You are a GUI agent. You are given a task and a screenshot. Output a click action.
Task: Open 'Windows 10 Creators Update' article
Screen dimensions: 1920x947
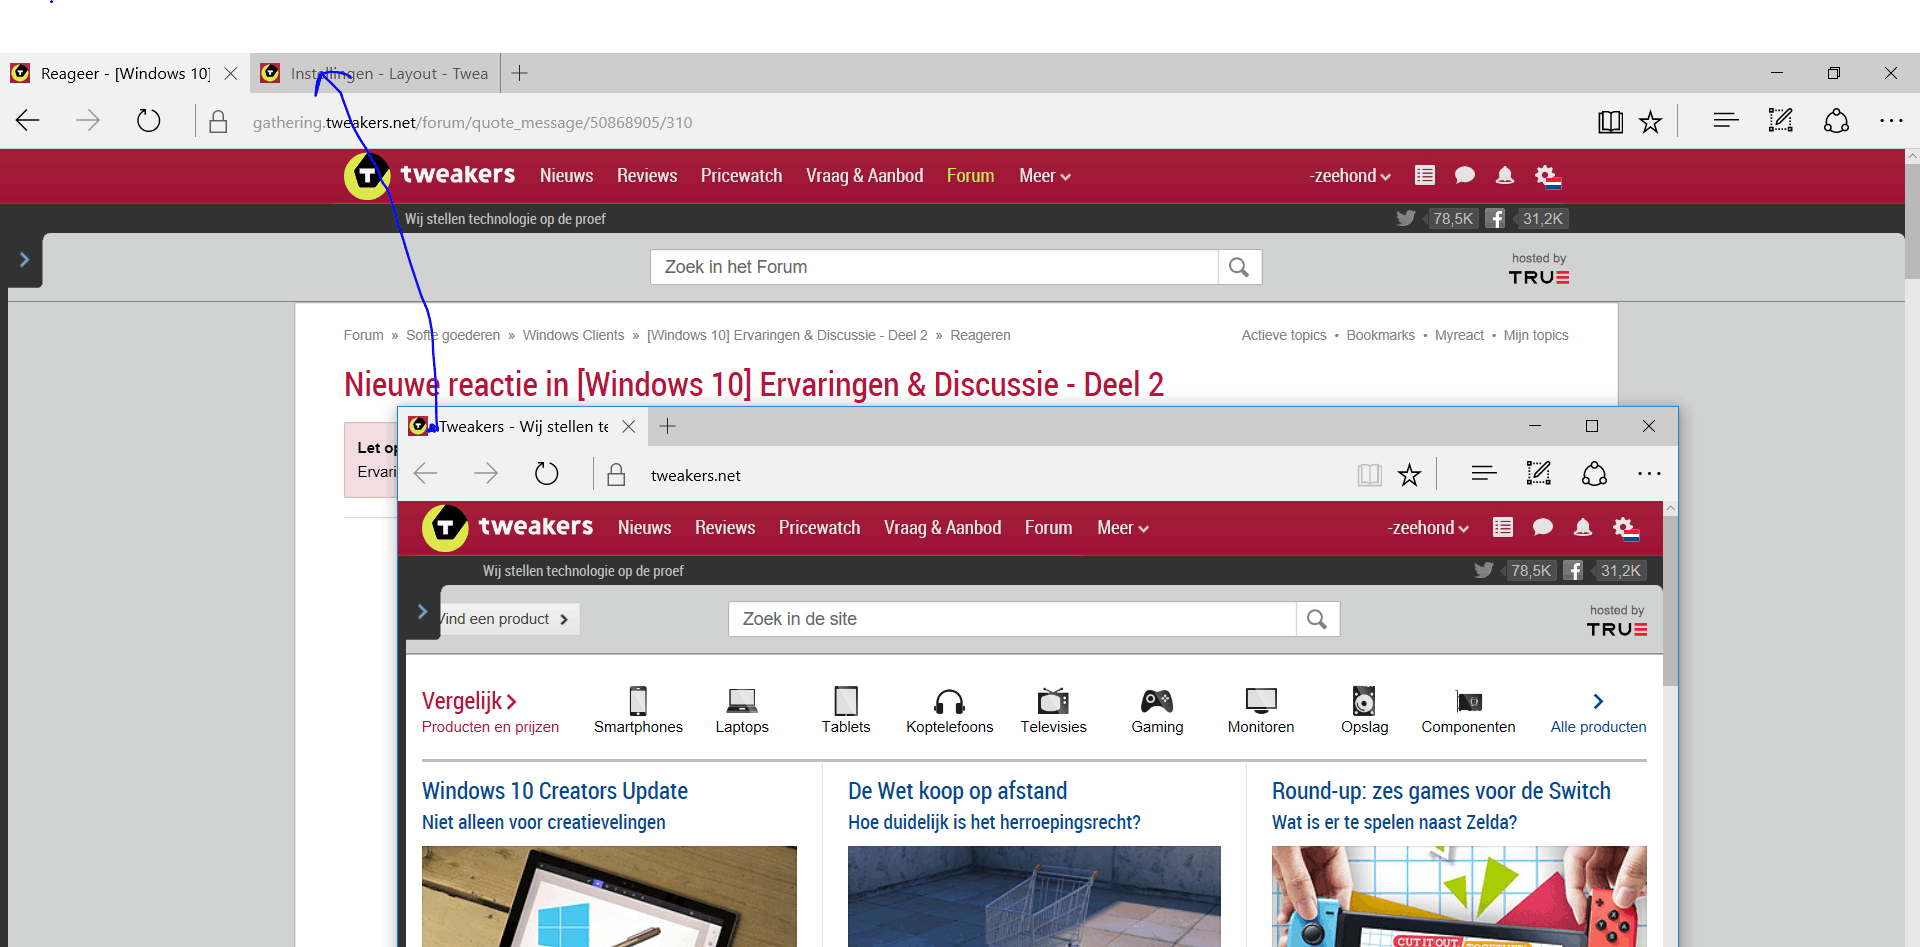coord(555,791)
